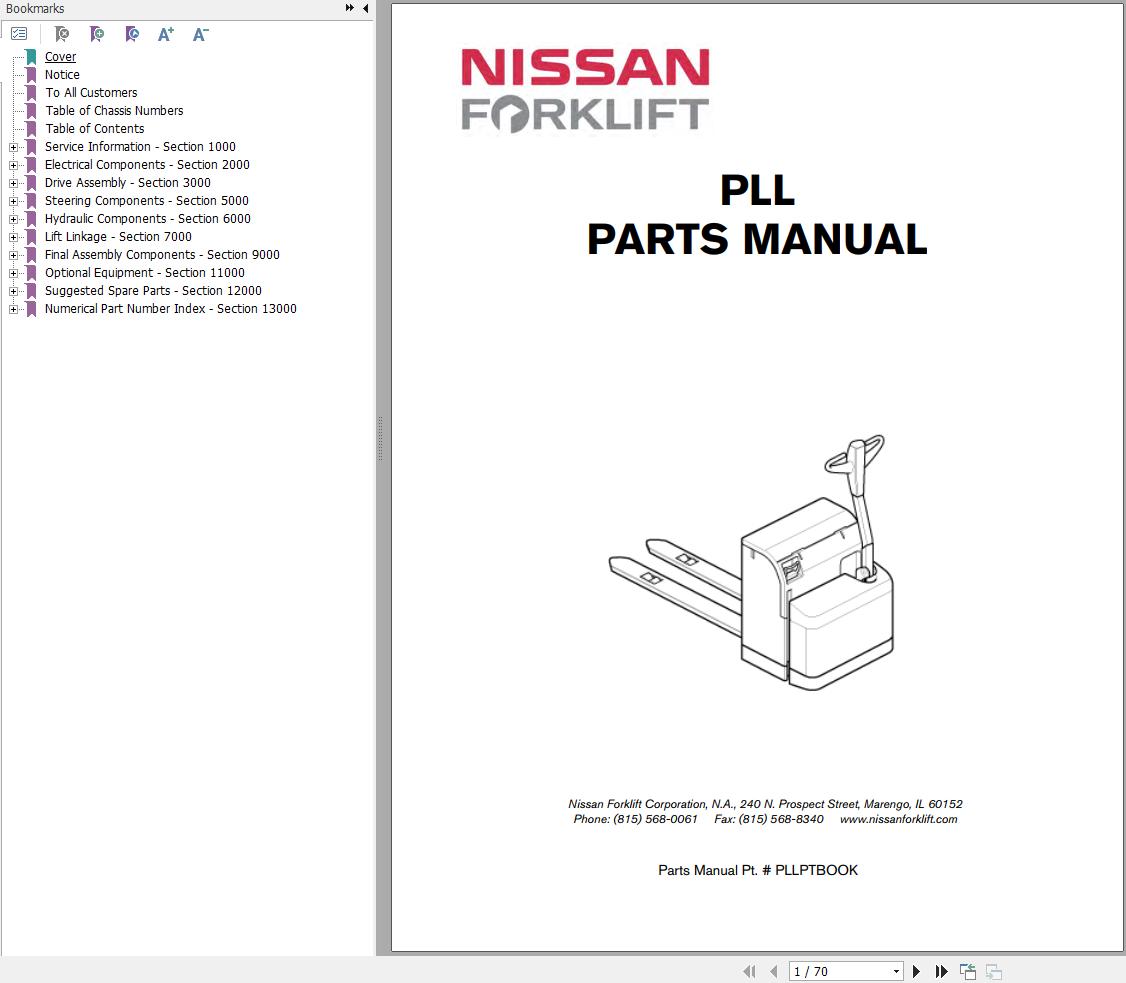Click the next view icon in status bar
This screenshot has width=1126, height=983.
tap(994, 972)
